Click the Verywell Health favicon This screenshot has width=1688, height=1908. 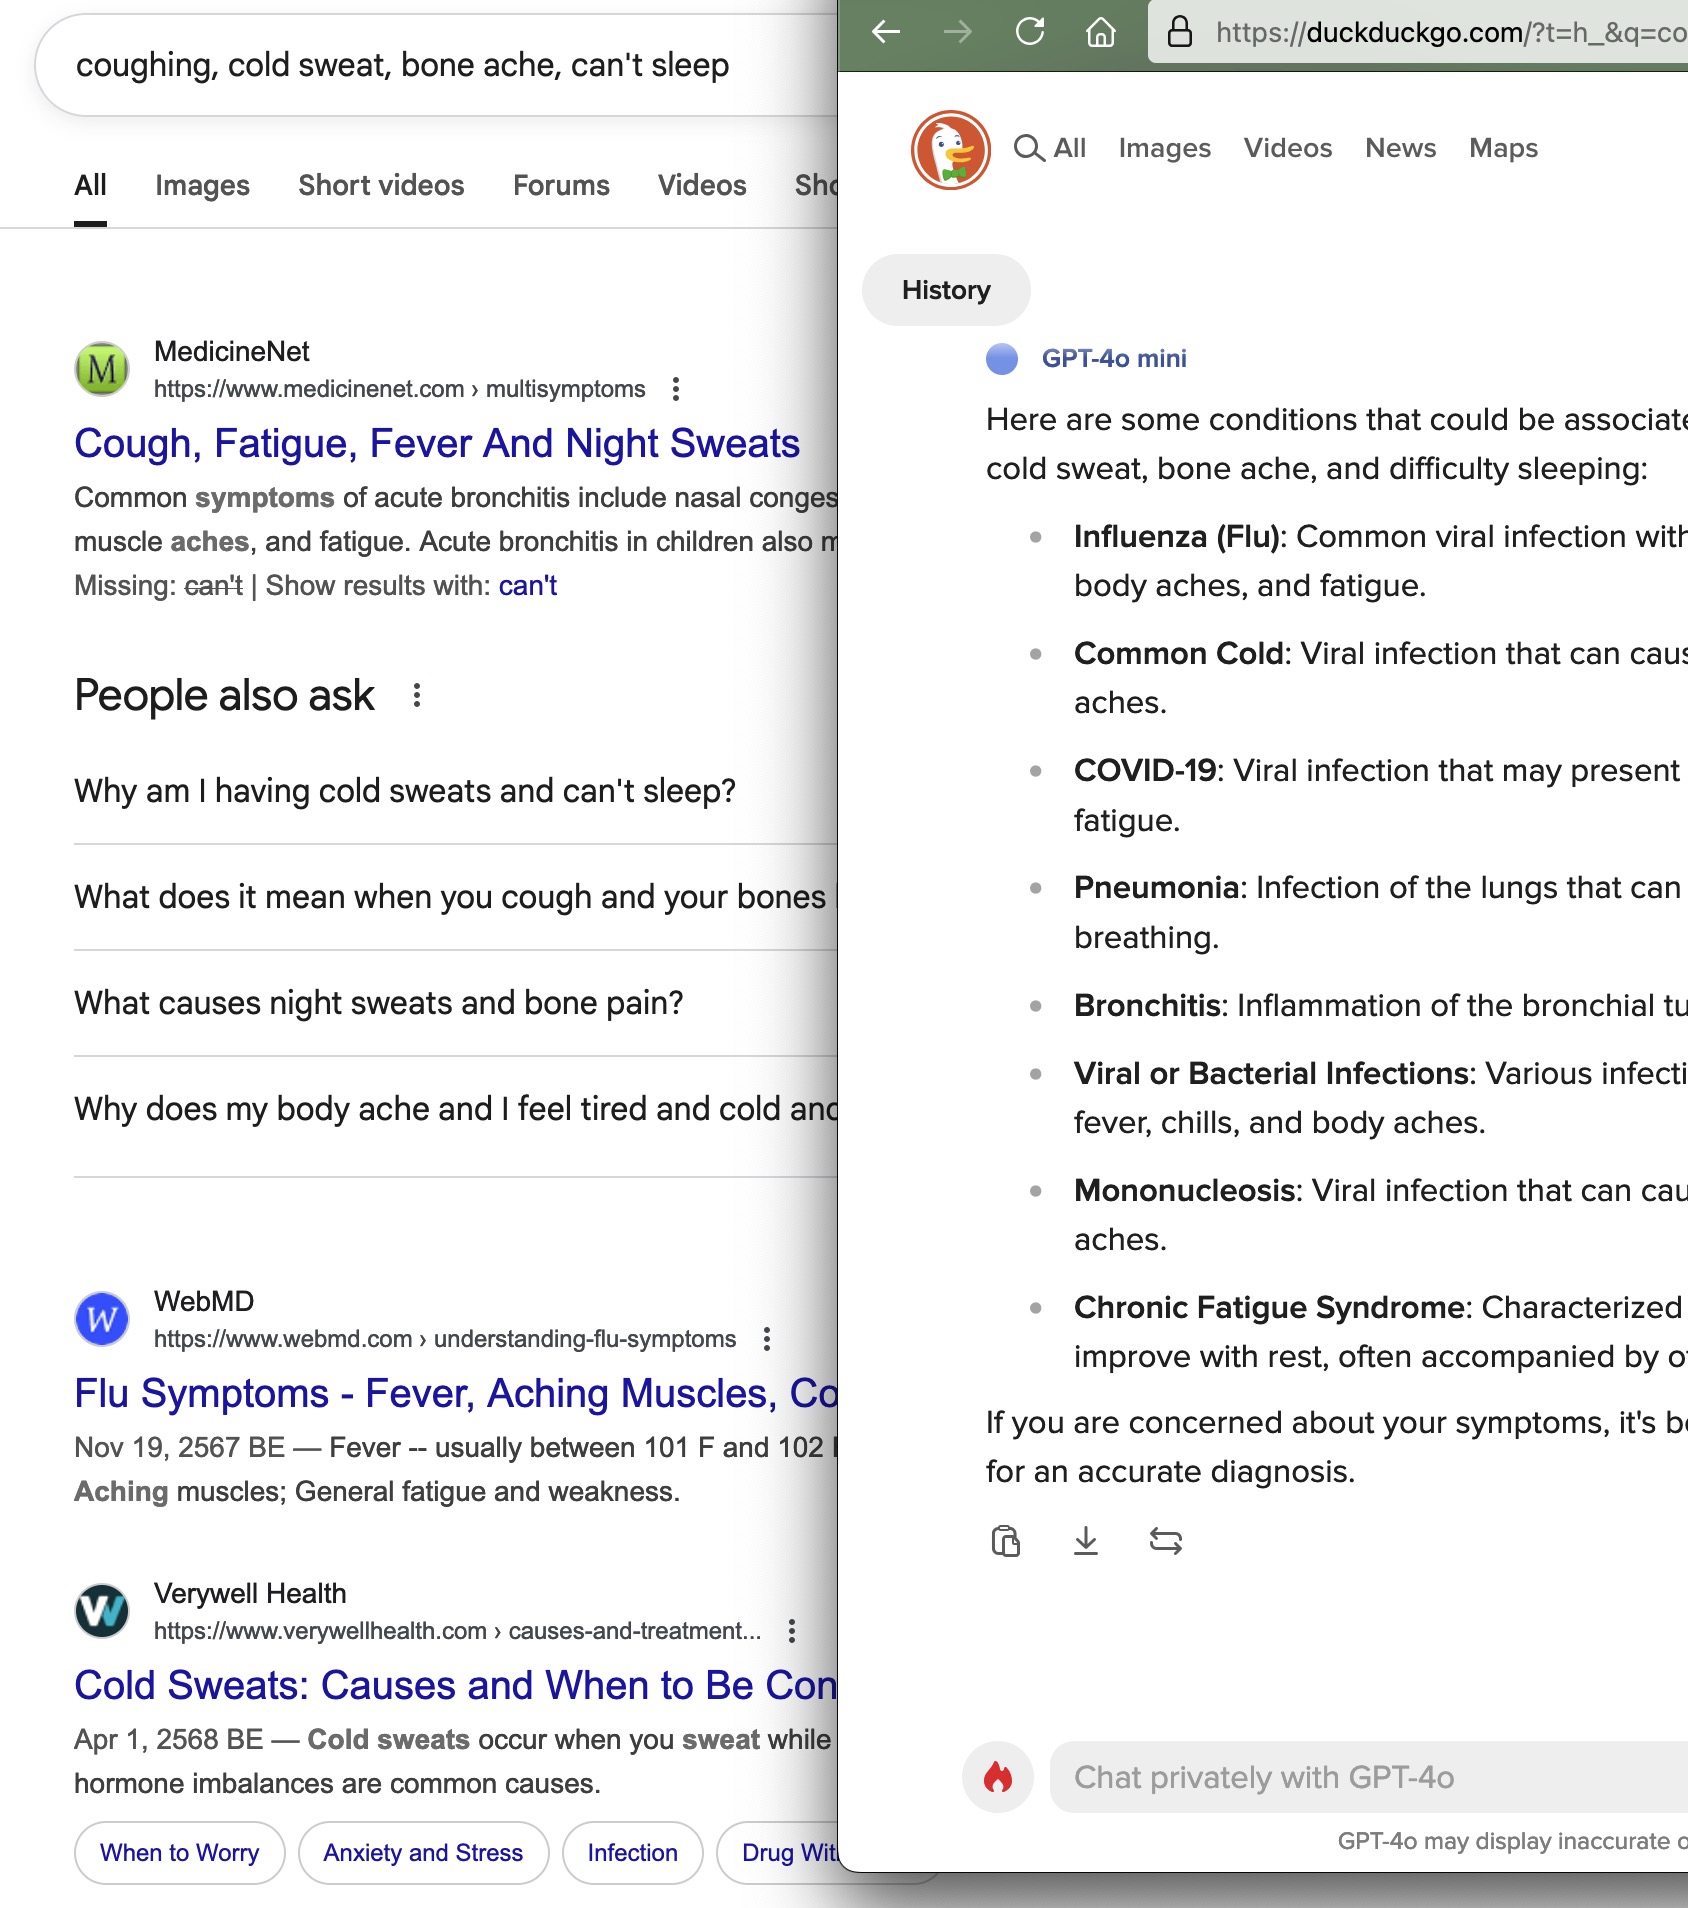click(102, 1611)
